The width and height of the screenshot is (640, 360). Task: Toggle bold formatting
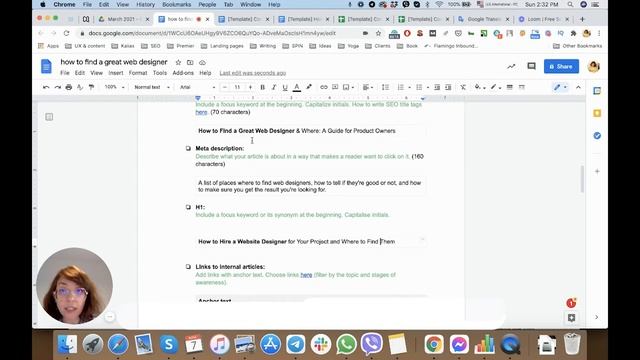(262, 87)
